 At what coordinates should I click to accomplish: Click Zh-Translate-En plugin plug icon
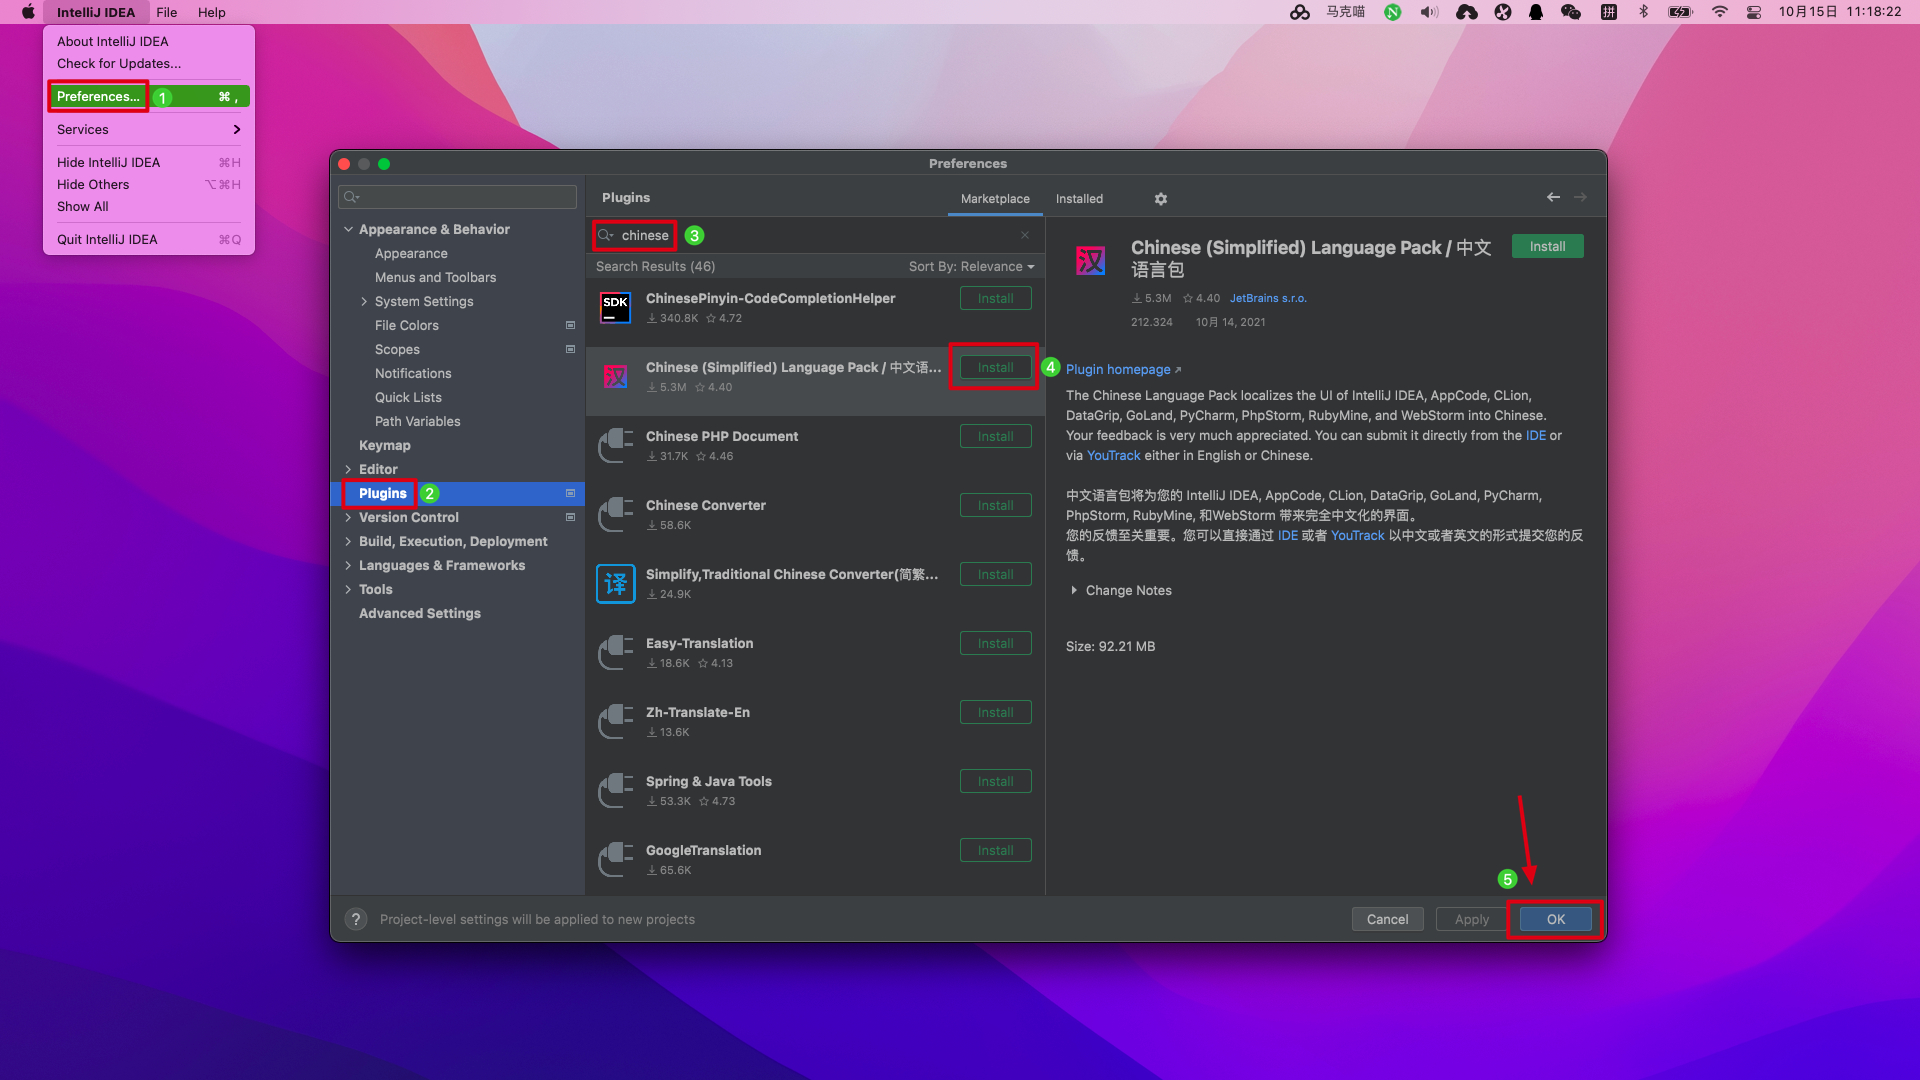615,722
